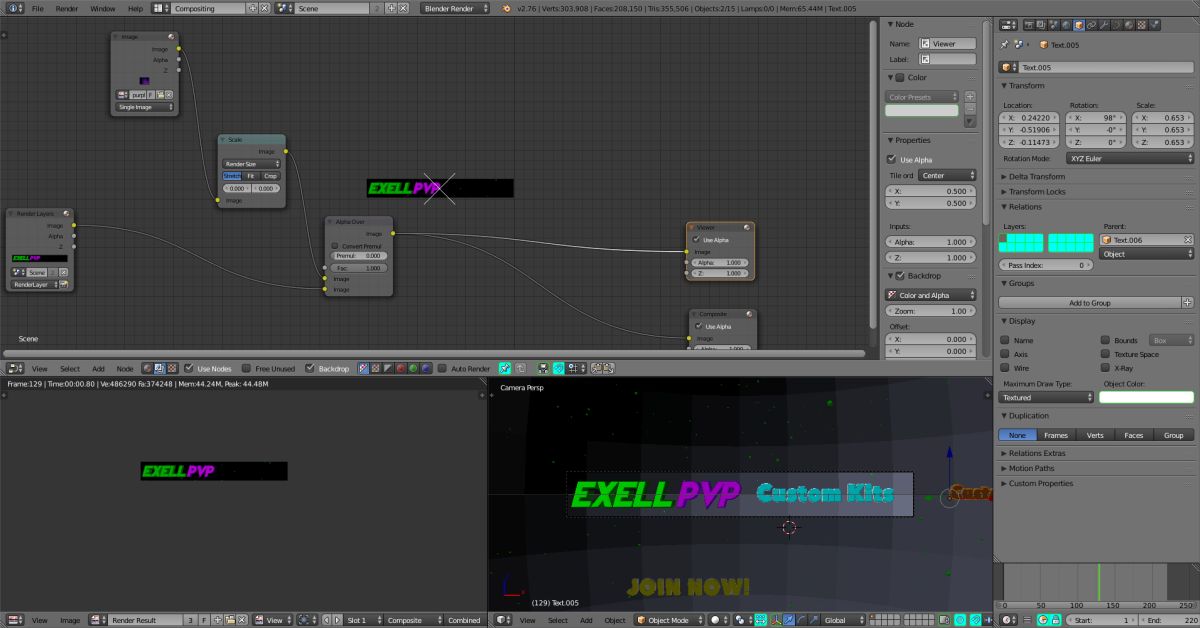Click the node editor pin icon
The height and width of the screenshot is (628, 1200).
pyautogui.click(x=505, y=368)
